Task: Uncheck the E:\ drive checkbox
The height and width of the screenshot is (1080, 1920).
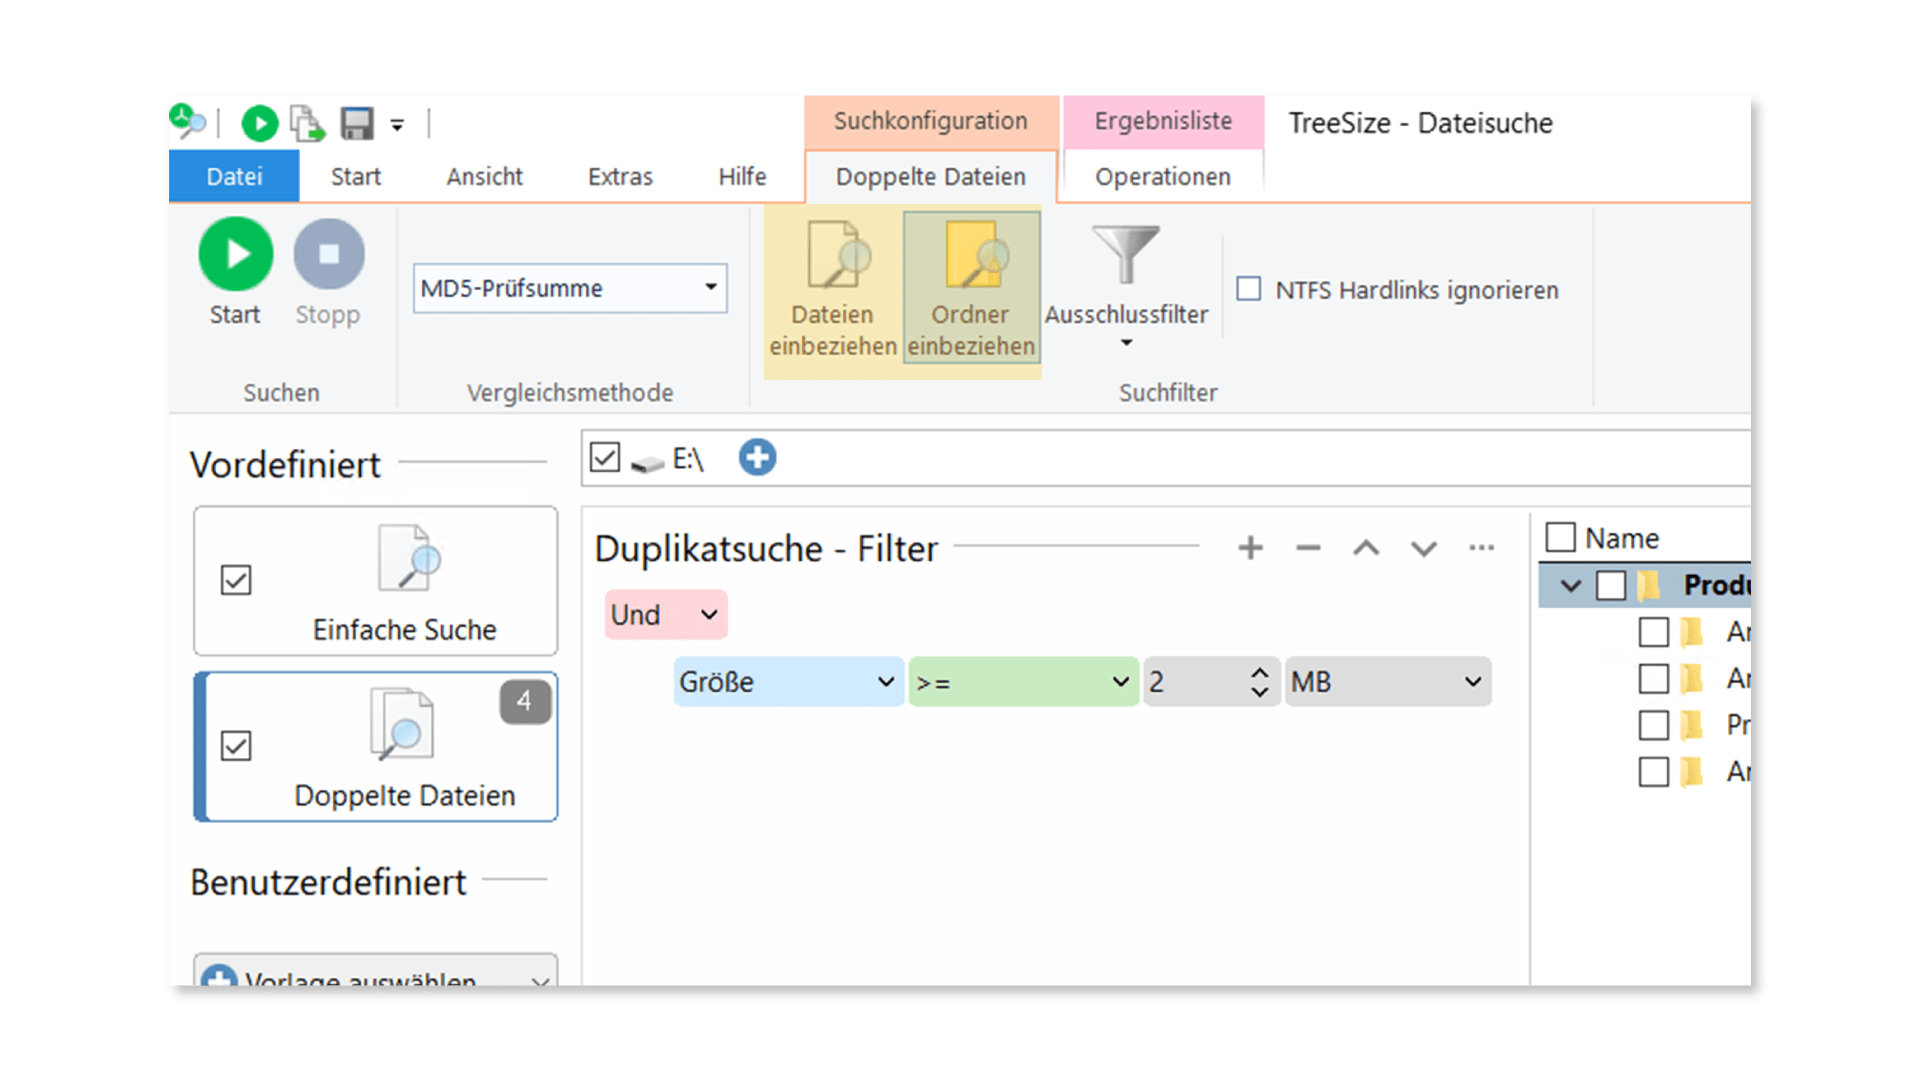Action: (x=605, y=458)
